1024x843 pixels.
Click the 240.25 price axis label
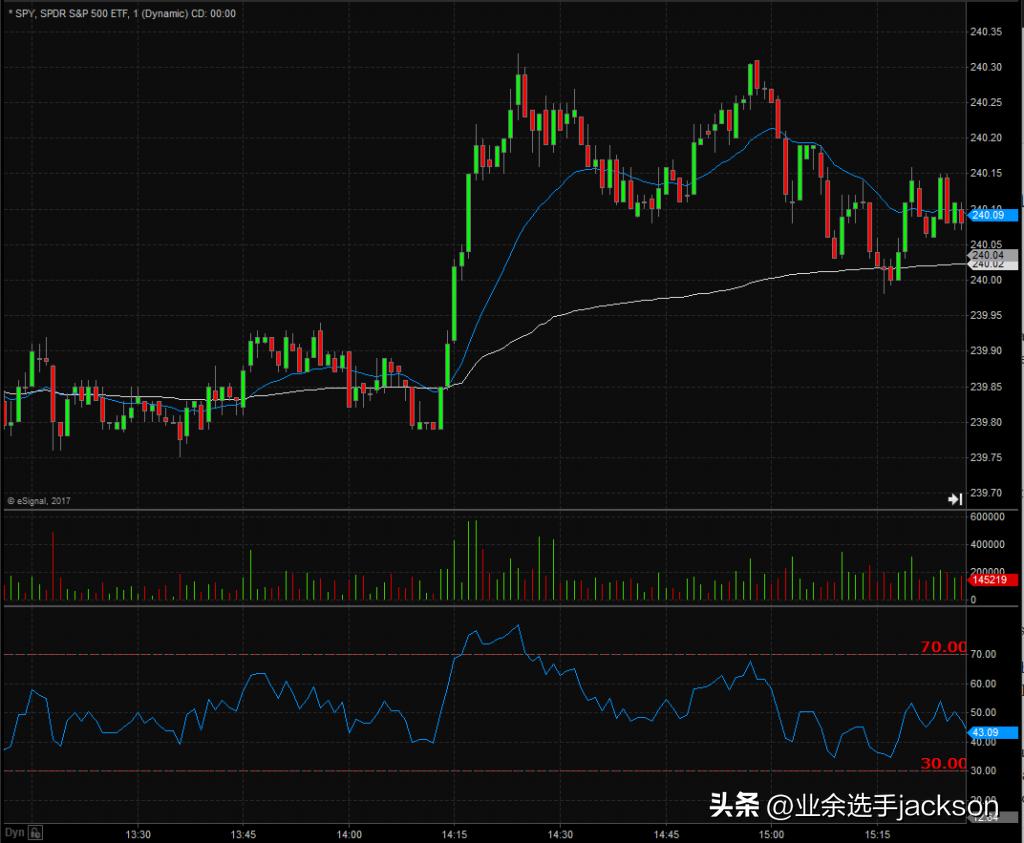point(985,103)
